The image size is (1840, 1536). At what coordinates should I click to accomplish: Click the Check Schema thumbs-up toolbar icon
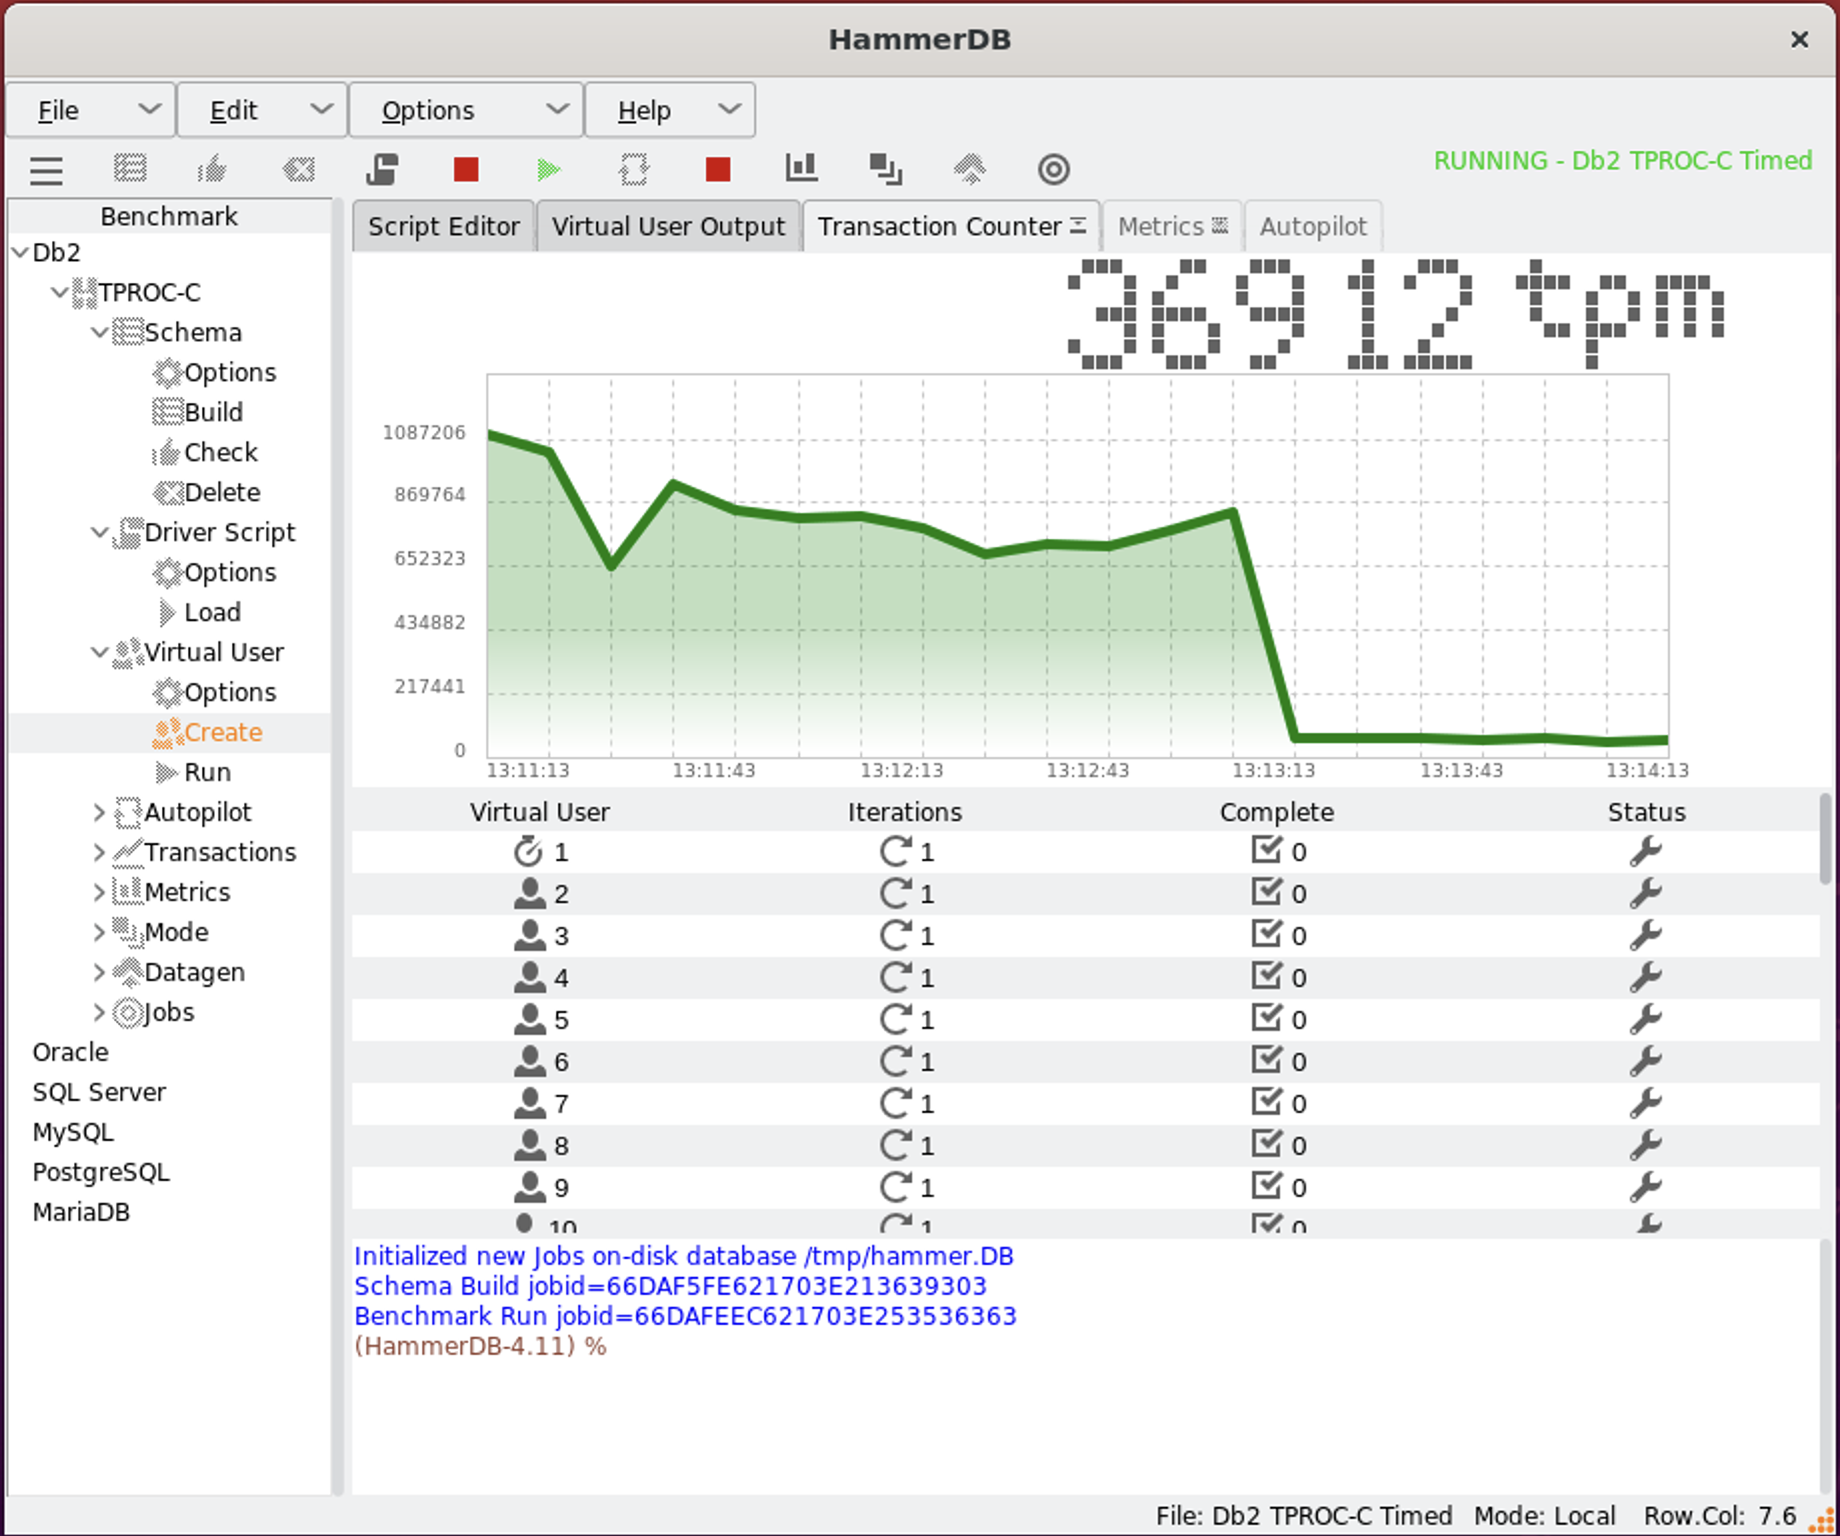point(213,169)
